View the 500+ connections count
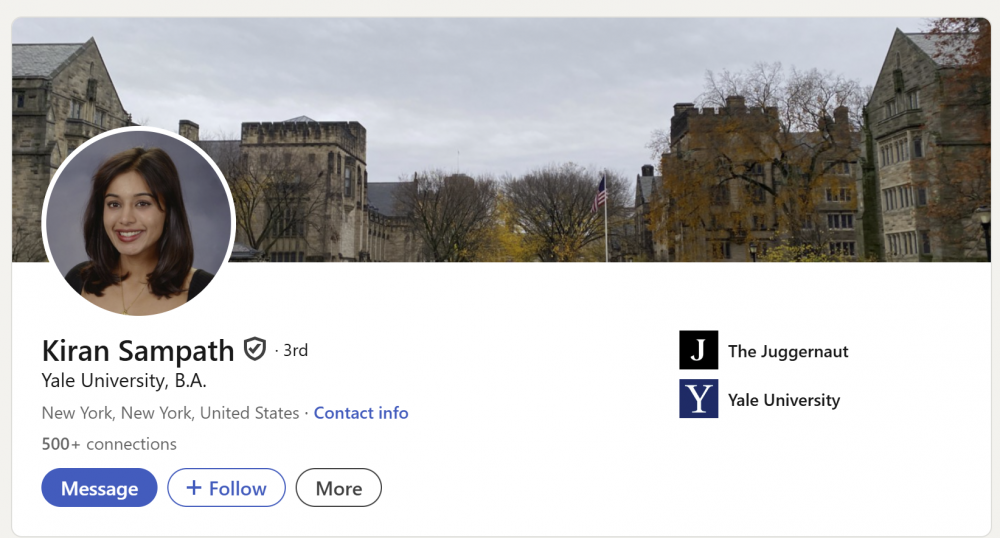This screenshot has height=538, width=1000. pos(109,444)
